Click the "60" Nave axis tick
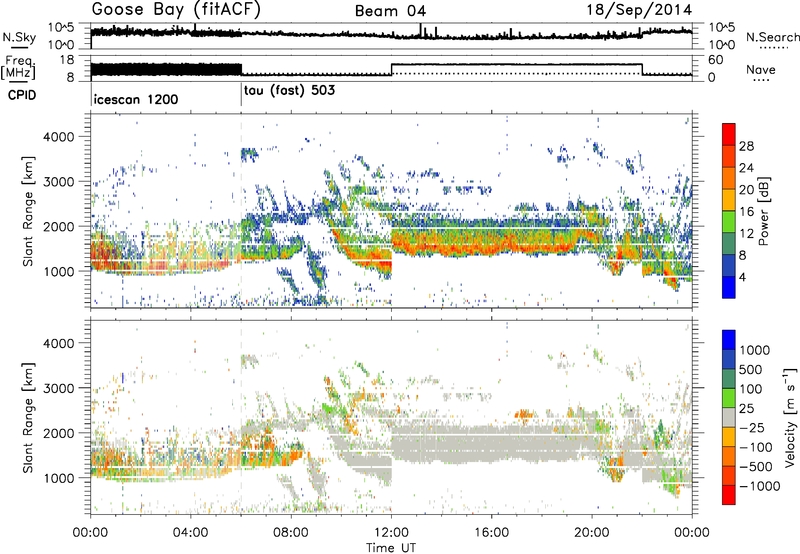Image resolution: width=800 pixels, height=554 pixels. tap(716, 60)
